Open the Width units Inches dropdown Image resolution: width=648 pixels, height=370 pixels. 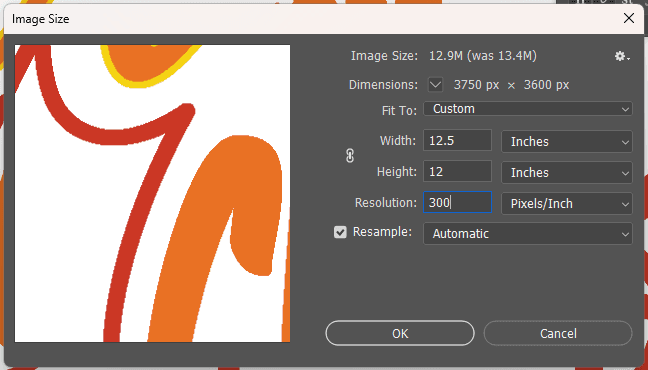(567, 141)
